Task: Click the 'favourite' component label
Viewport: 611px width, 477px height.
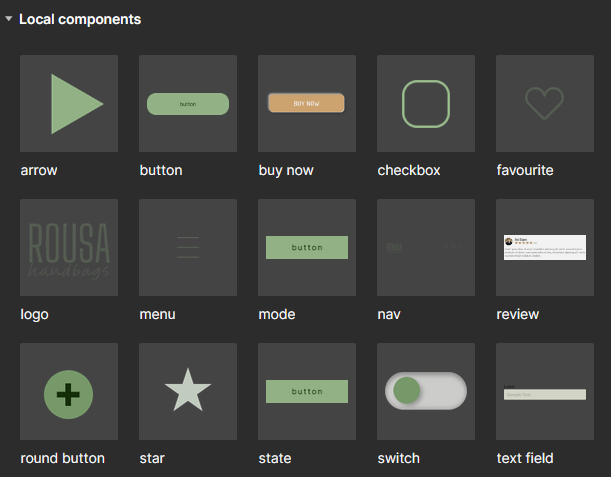Action: tap(525, 170)
